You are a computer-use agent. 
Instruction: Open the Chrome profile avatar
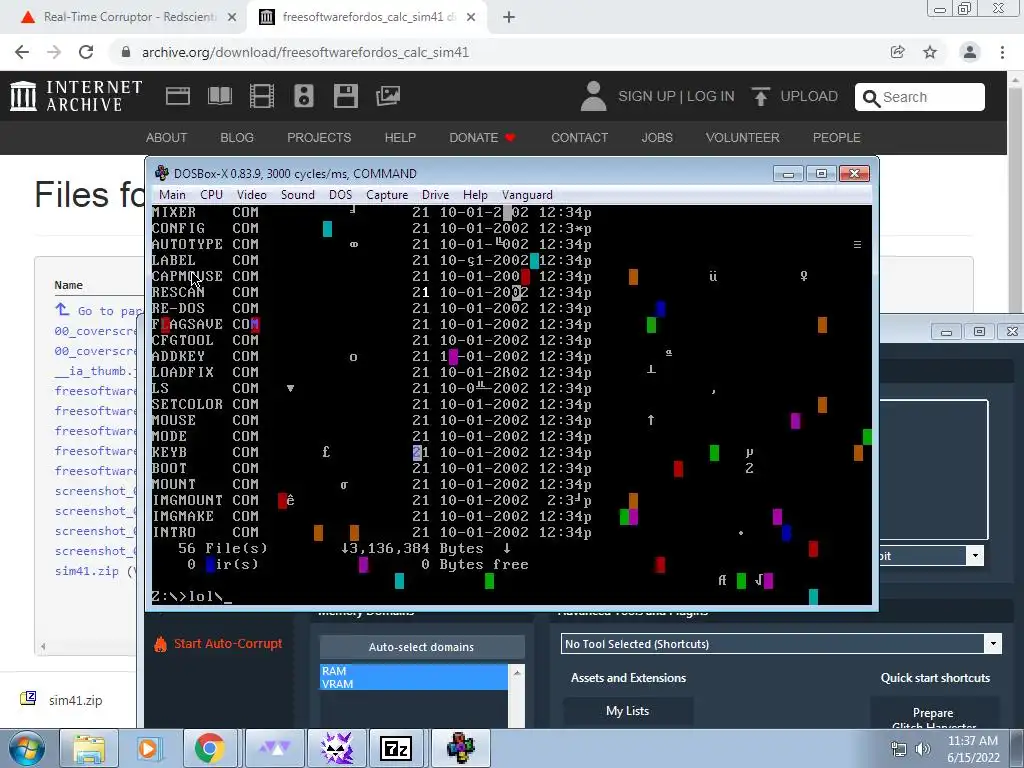click(970, 52)
